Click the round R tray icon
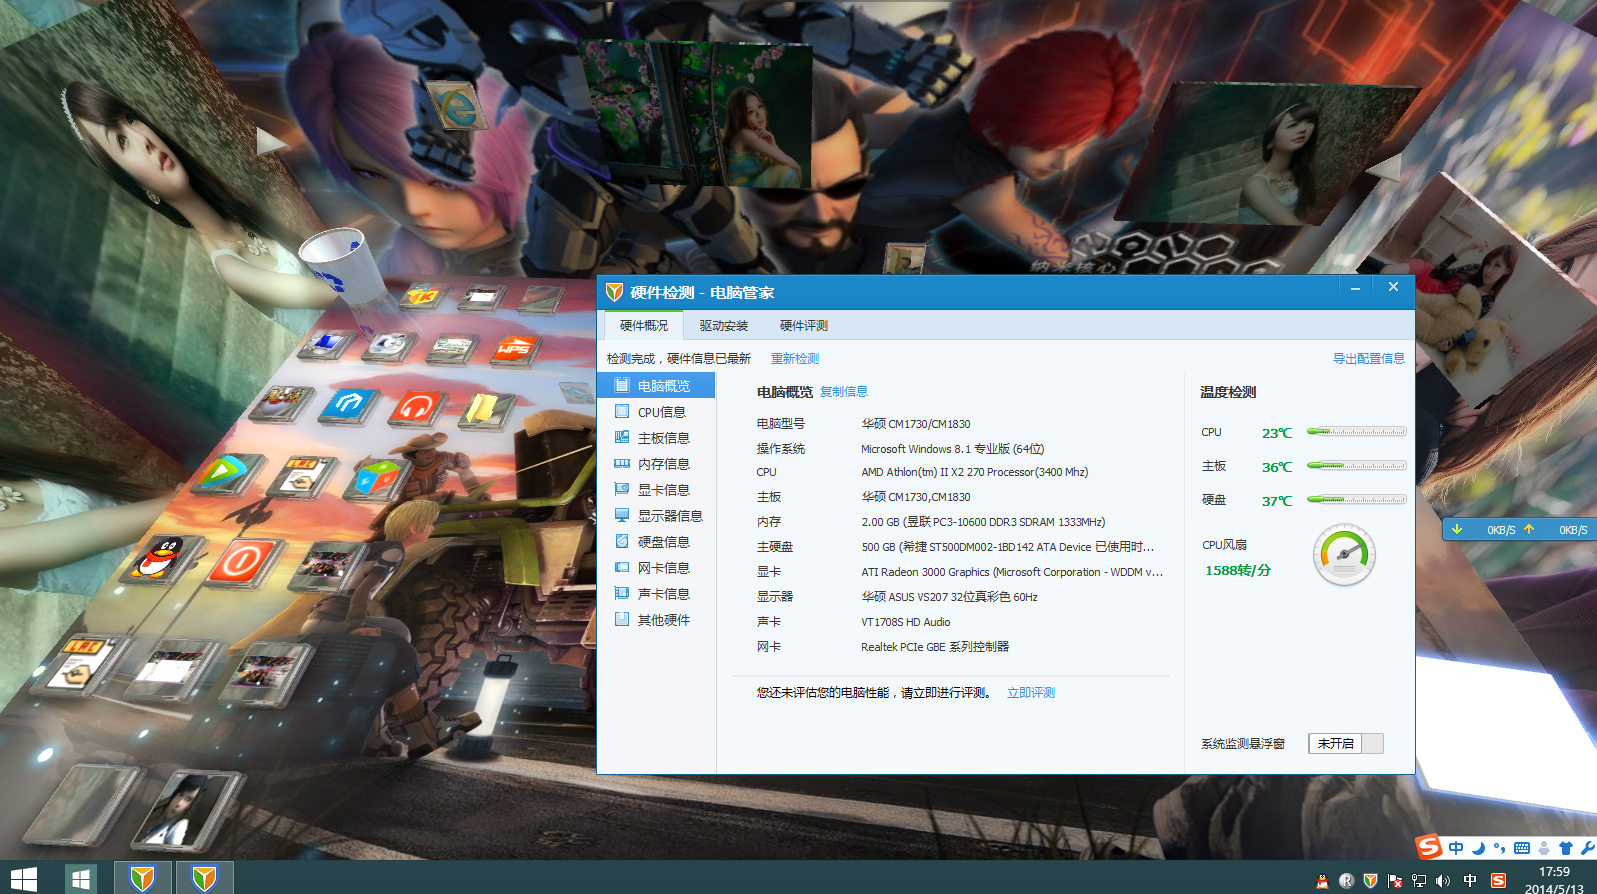 pyautogui.click(x=1346, y=881)
